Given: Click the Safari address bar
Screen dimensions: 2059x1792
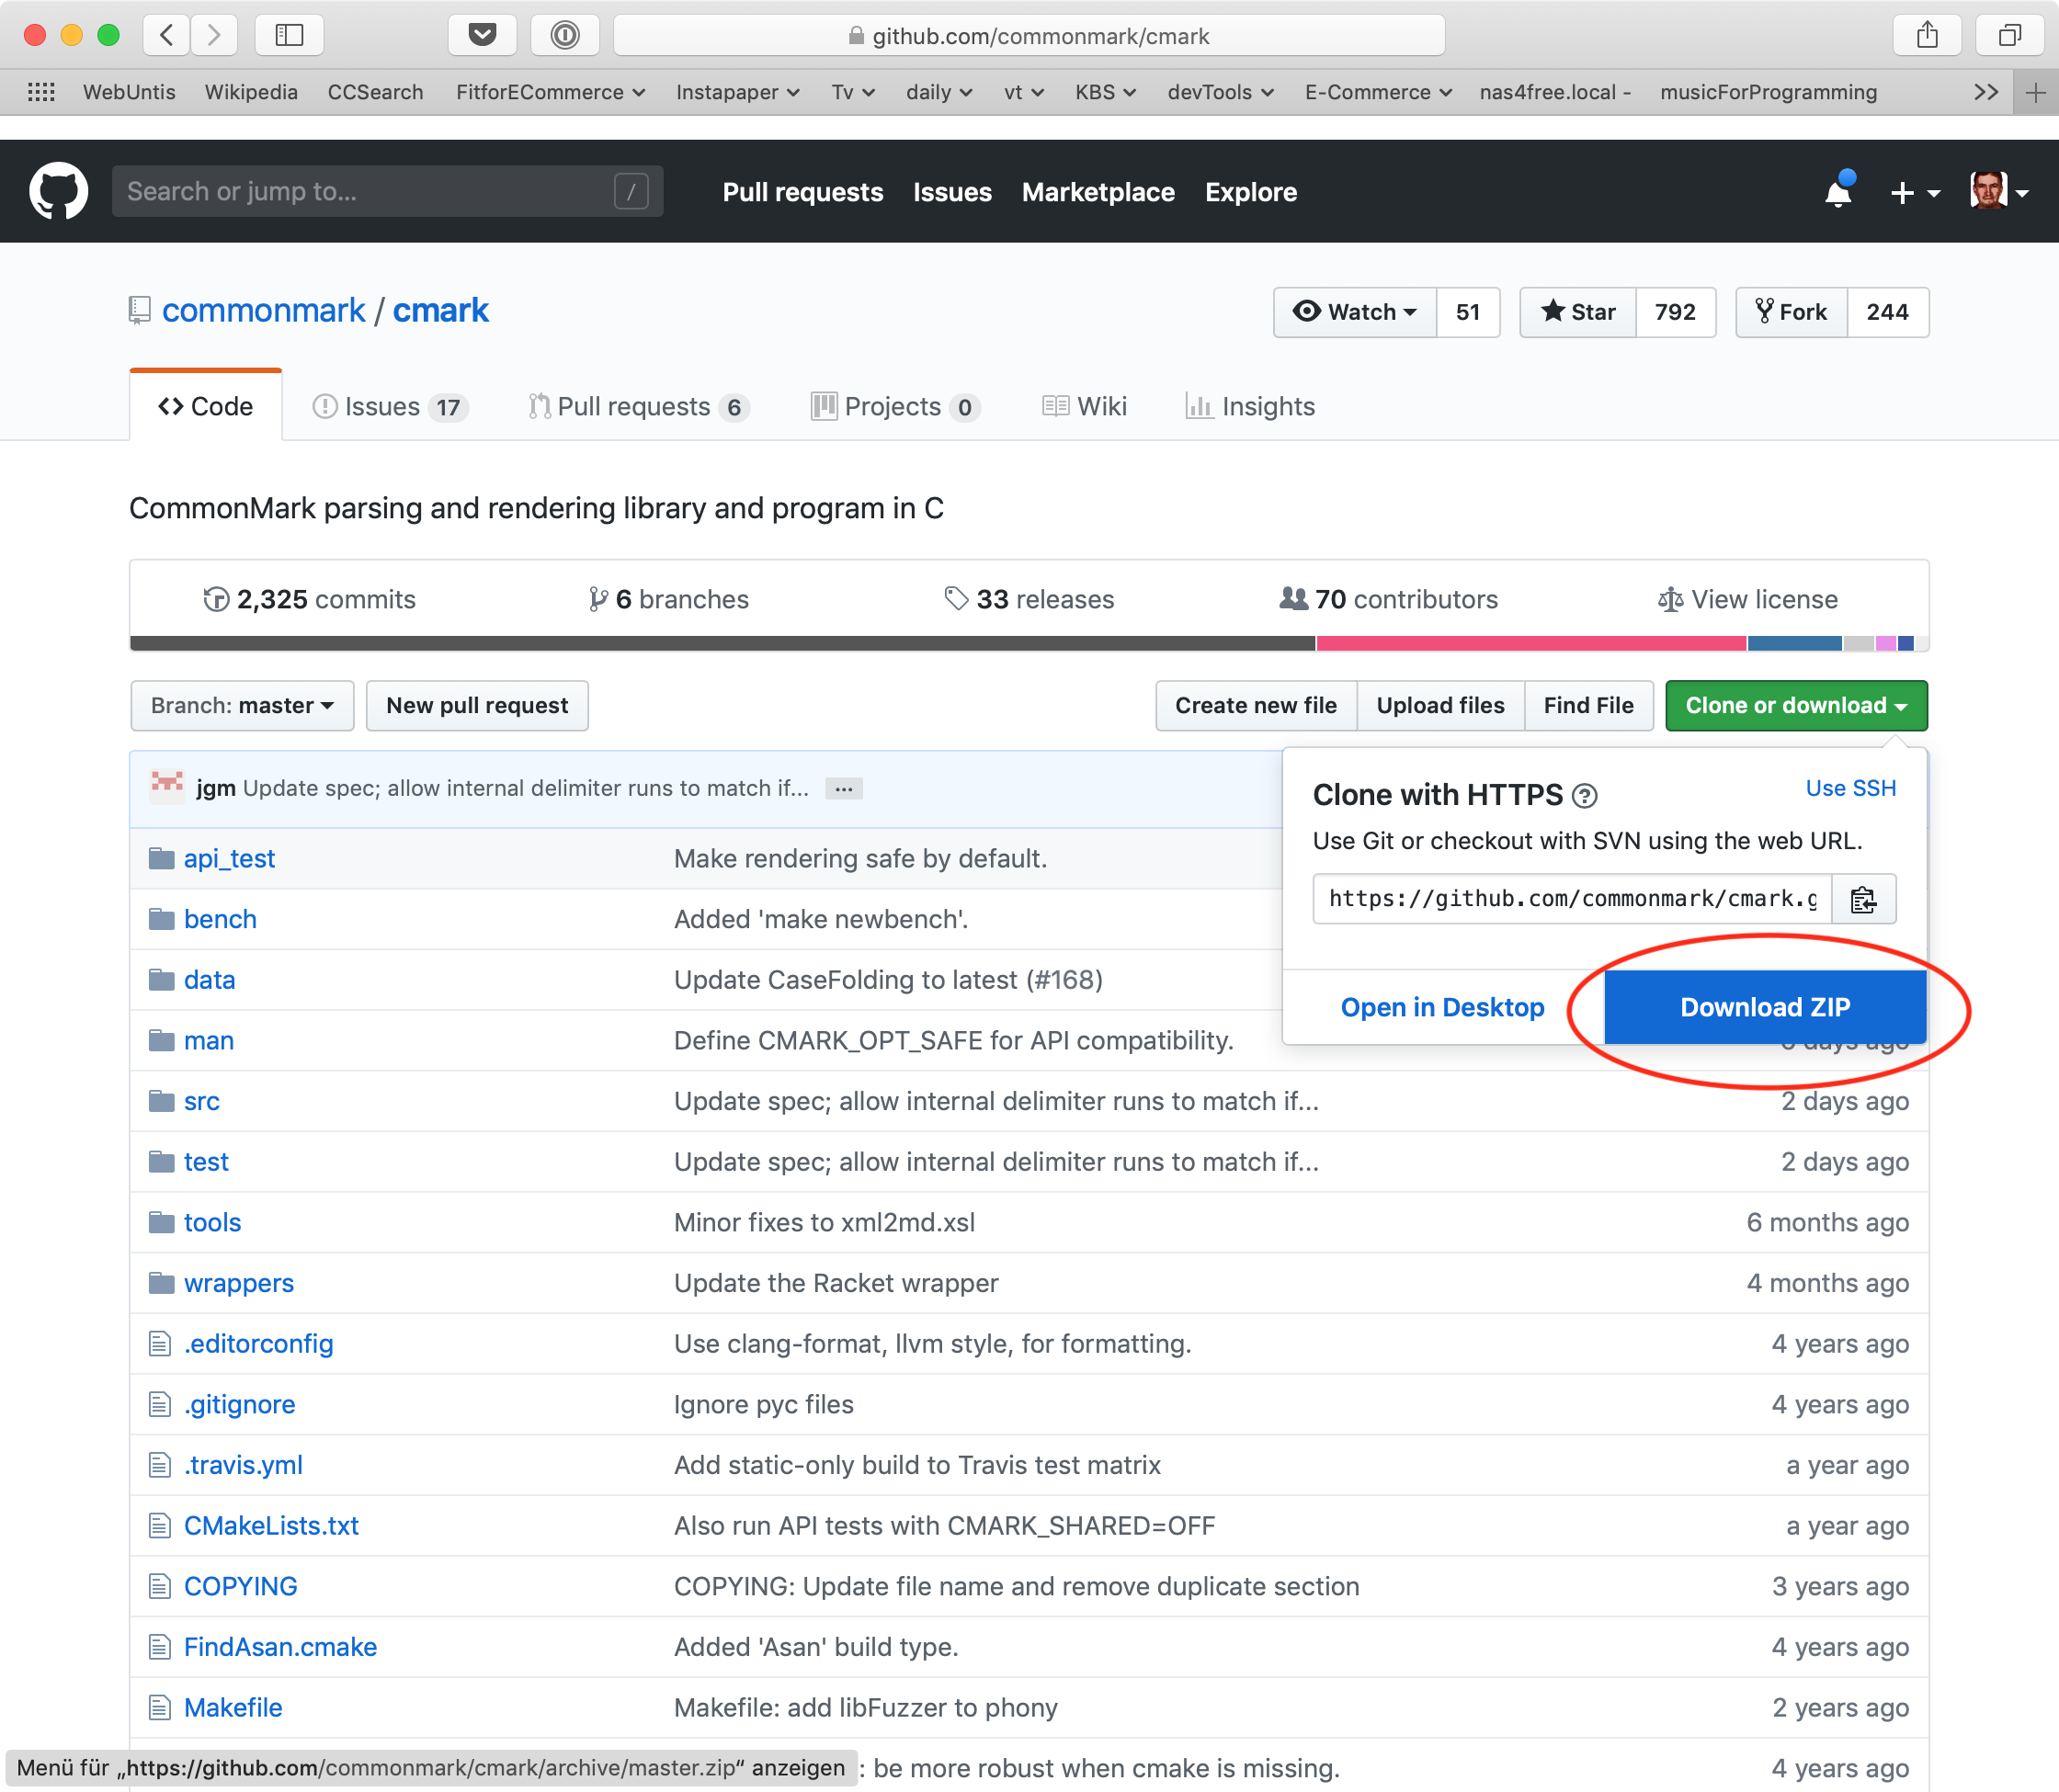Looking at the screenshot, I should coord(1029,36).
